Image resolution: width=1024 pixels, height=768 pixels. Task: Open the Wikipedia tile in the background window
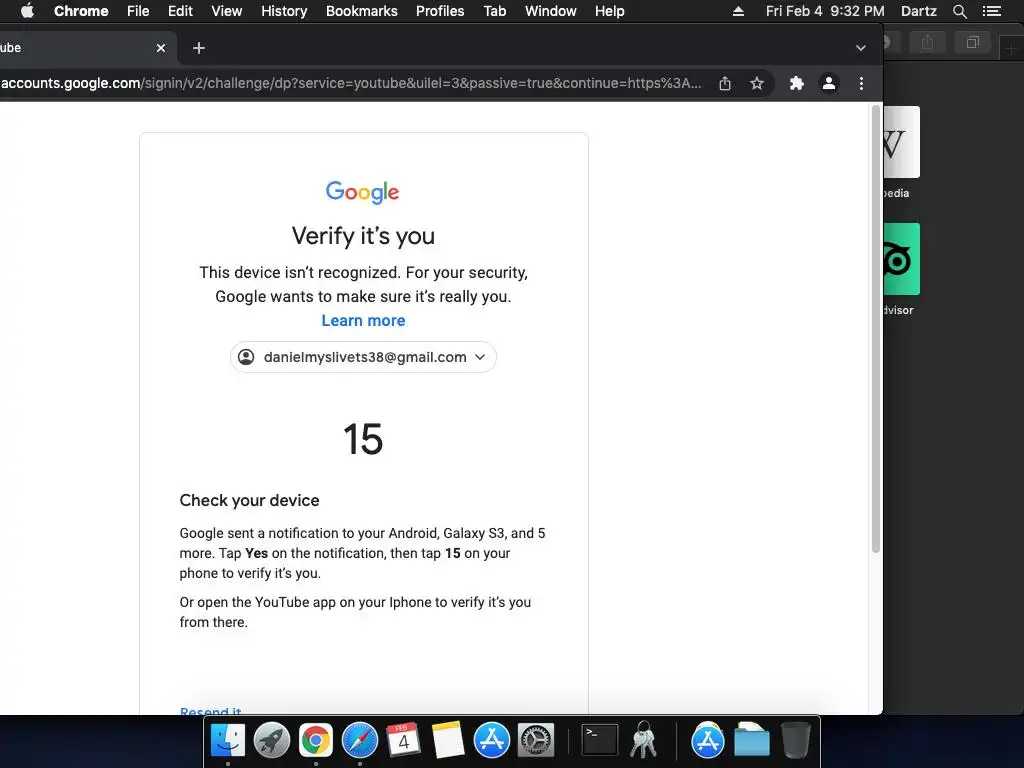click(902, 142)
